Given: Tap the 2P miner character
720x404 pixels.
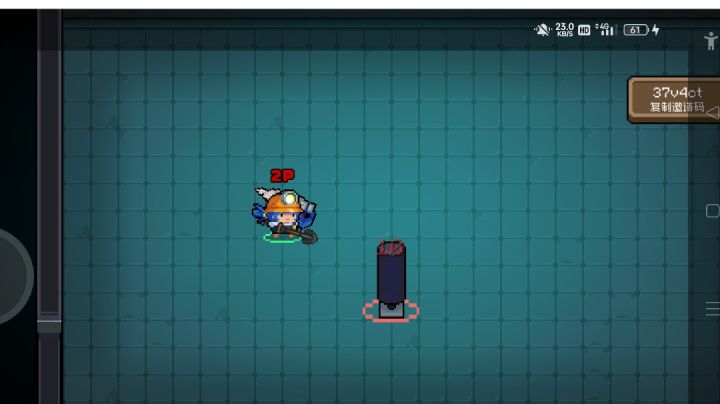Looking at the screenshot, I should [285, 215].
